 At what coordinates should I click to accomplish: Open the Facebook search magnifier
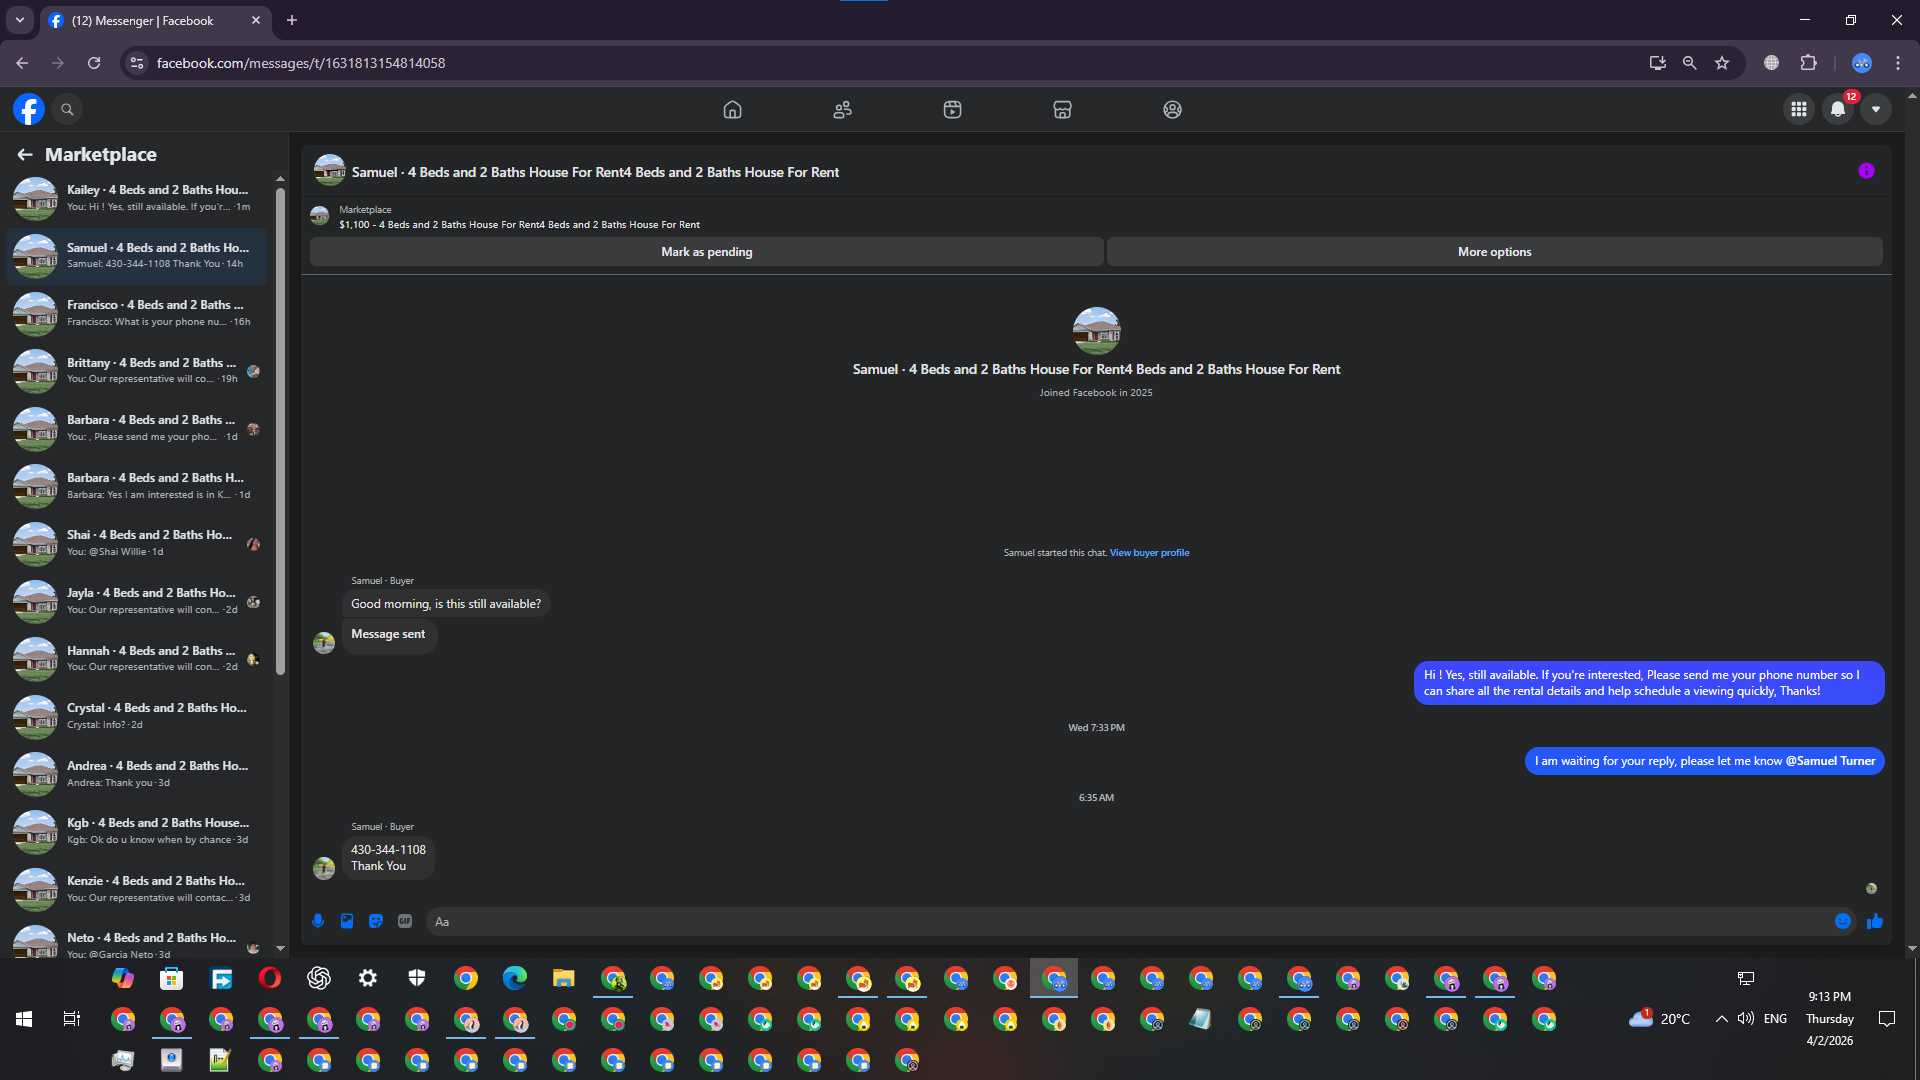(67, 109)
